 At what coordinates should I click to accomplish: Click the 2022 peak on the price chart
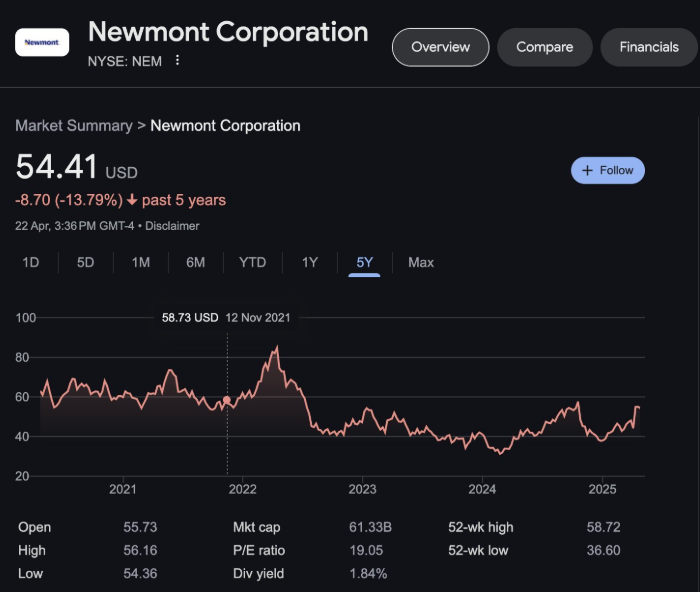(276, 347)
